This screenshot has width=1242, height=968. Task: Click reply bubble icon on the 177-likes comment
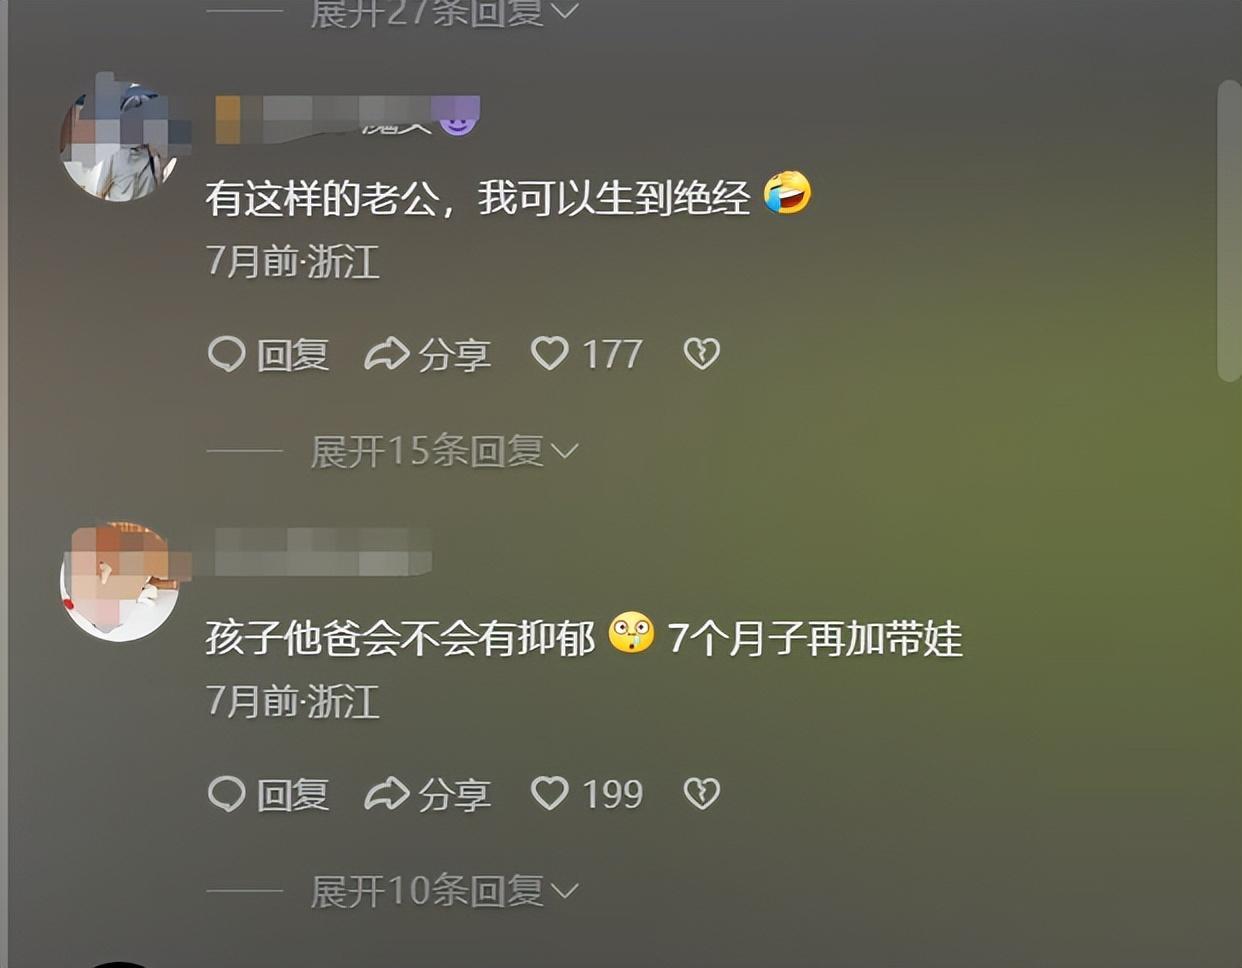coord(227,354)
